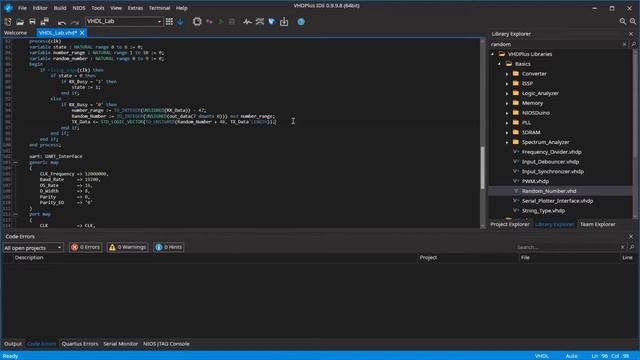
Task: Click the save file toolbar icon
Action: [x=32, y=22]
